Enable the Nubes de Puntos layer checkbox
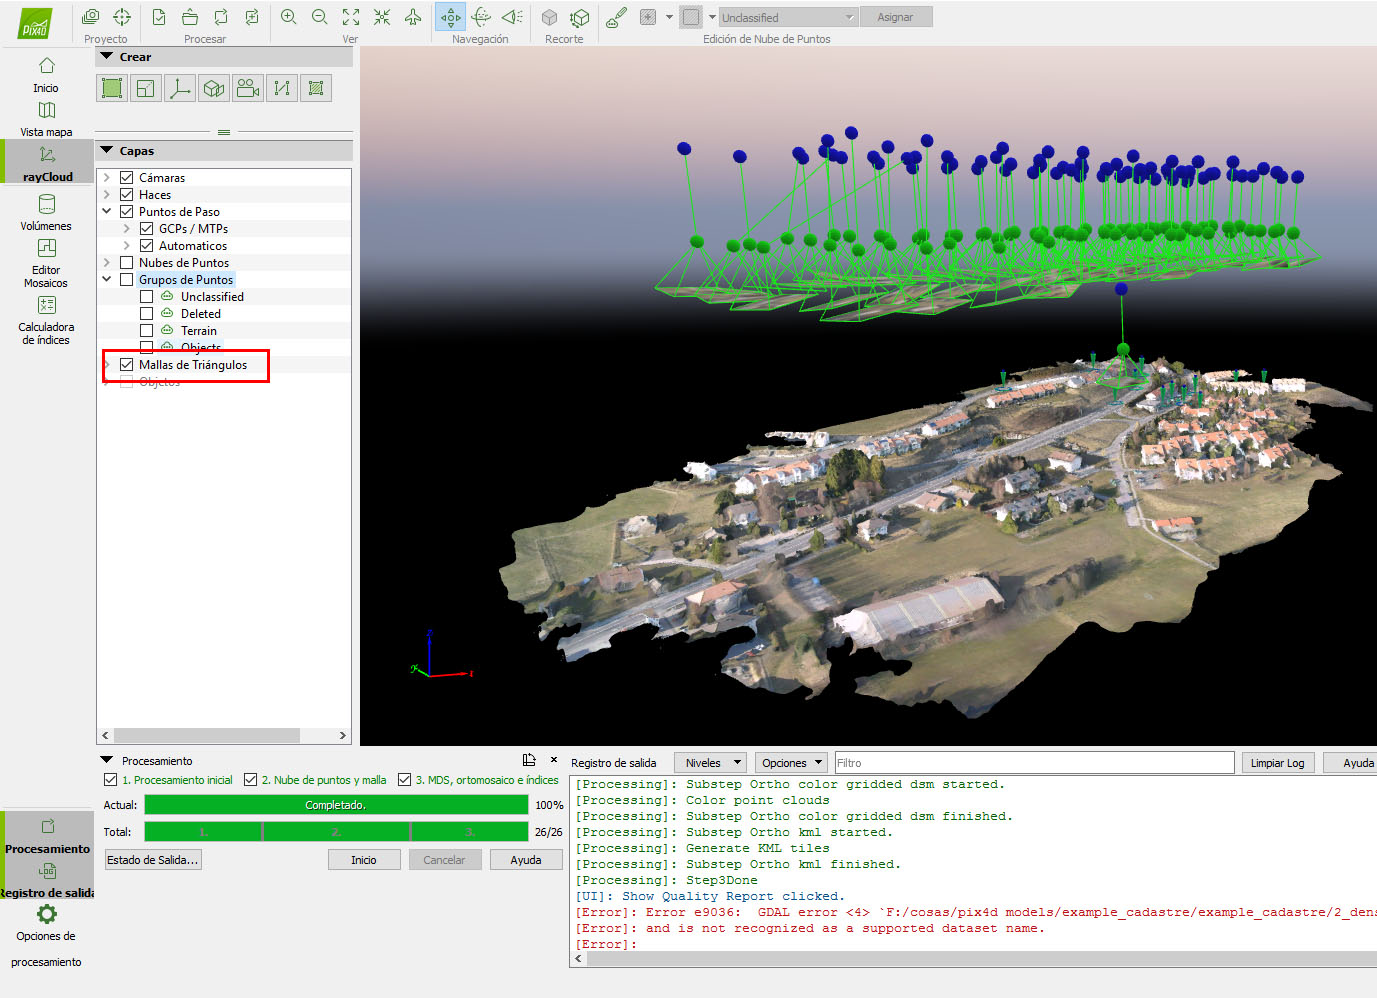This screenshot has width=1377, height=998. coord(127,263)
